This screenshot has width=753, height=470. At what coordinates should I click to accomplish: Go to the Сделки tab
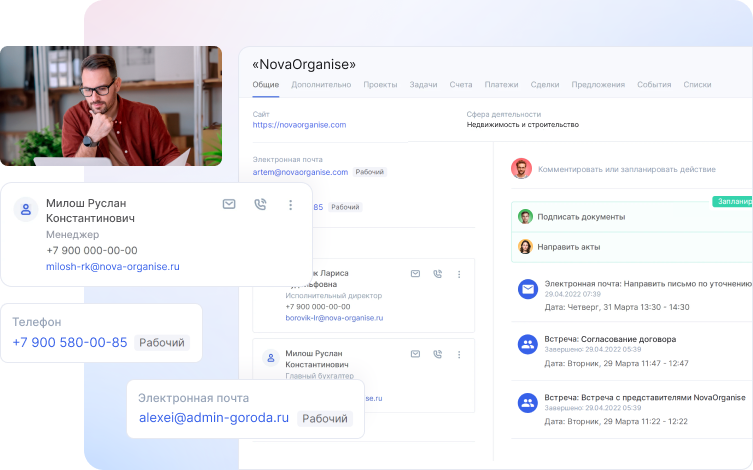tap(545, 85)
